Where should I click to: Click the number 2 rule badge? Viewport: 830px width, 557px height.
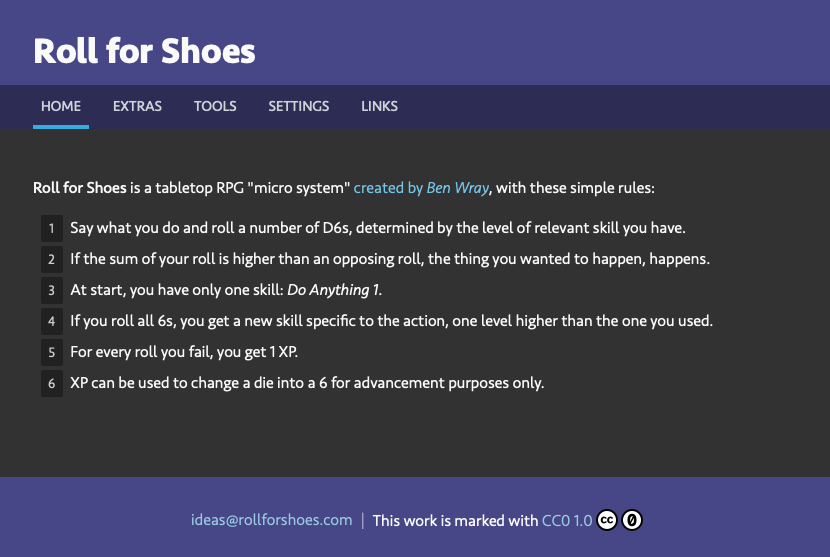coord(51,259)
